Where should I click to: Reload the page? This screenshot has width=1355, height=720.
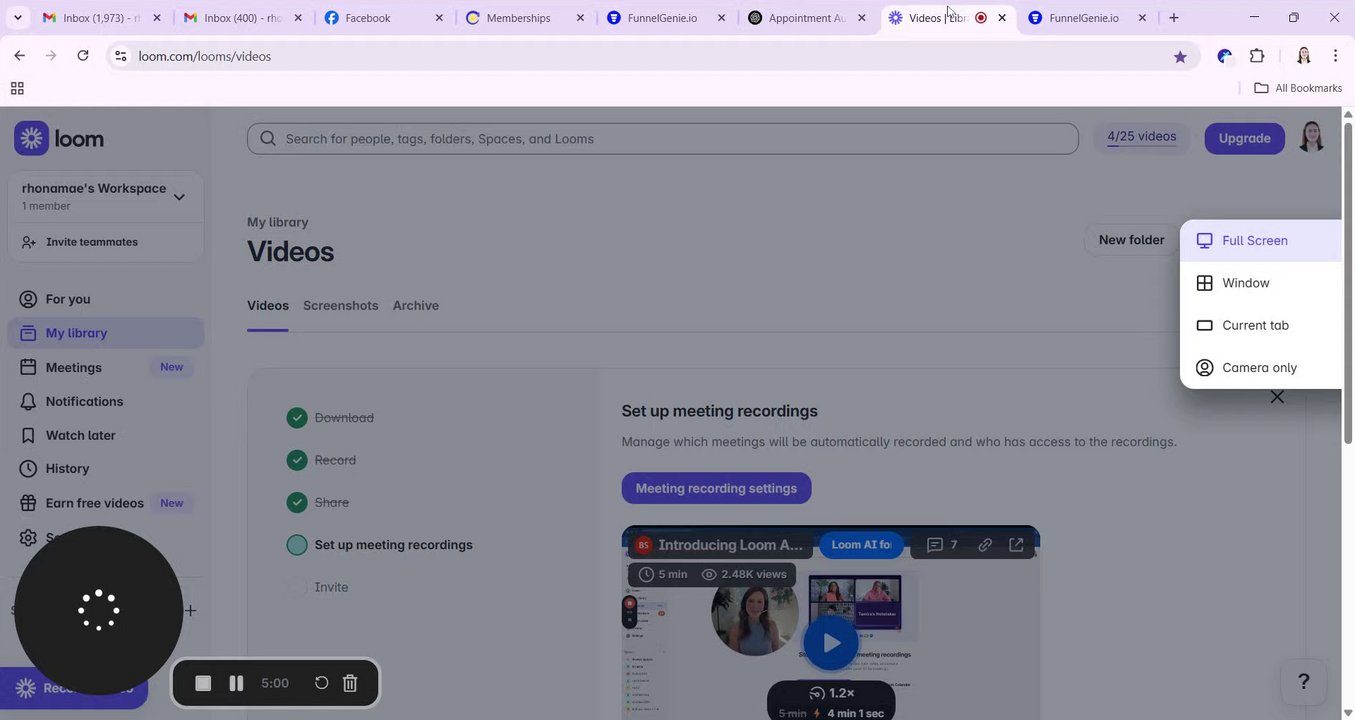tap(83, 56)
